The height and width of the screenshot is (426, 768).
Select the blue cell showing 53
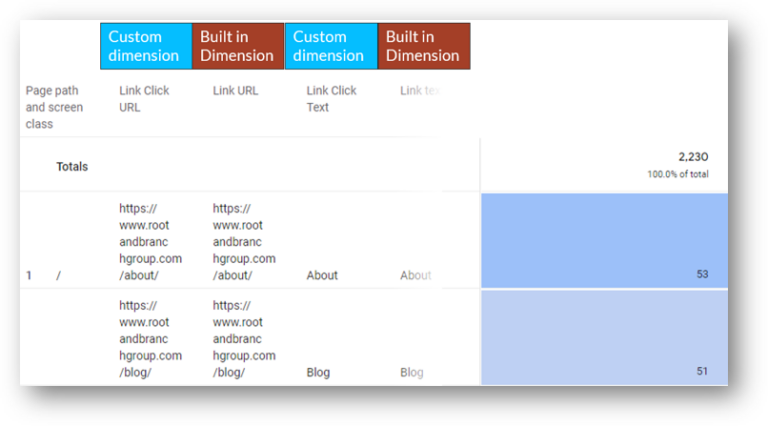tap(604, 240)
